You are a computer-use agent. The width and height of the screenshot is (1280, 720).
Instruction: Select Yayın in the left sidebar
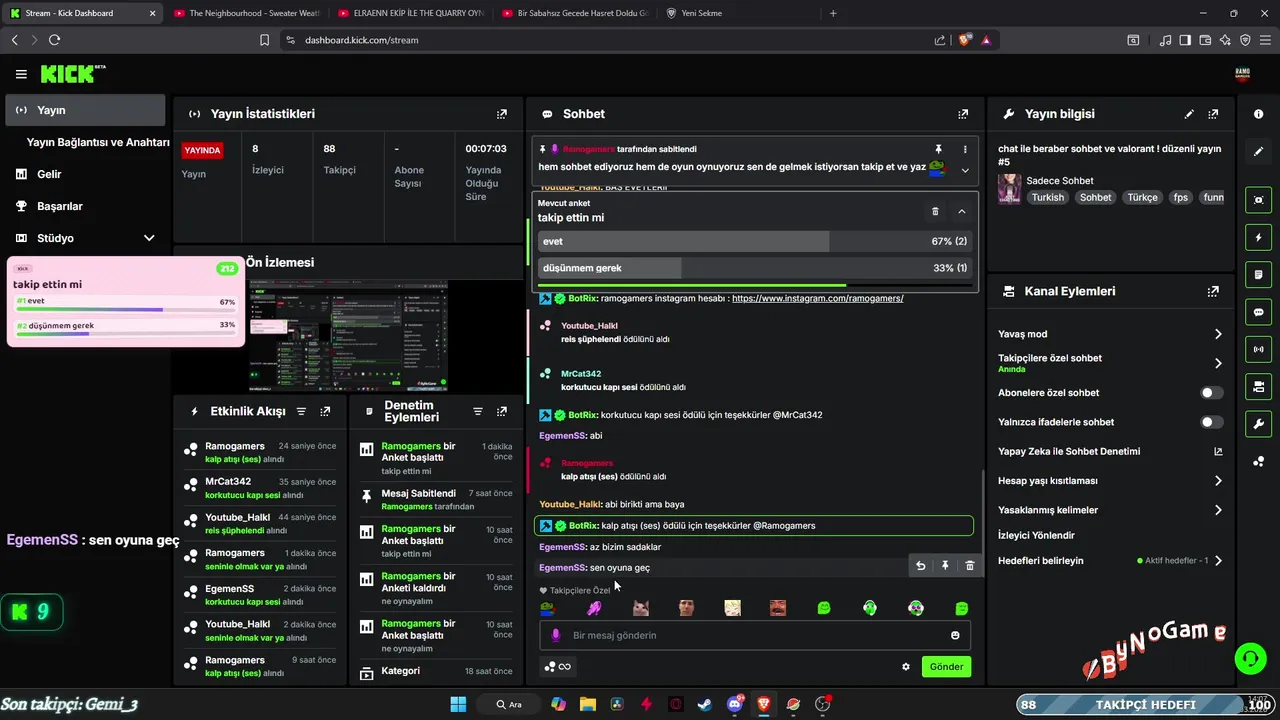85,110
